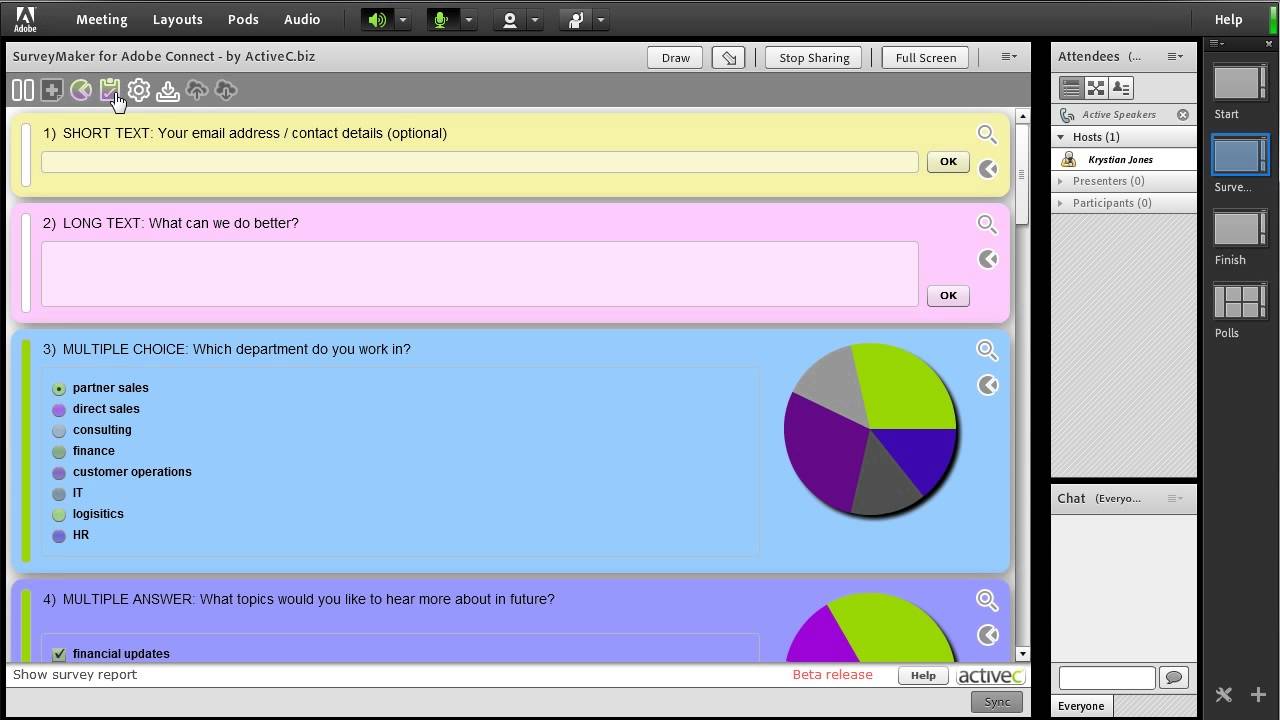Click the back arrow on question 4

tap(988, 635)
